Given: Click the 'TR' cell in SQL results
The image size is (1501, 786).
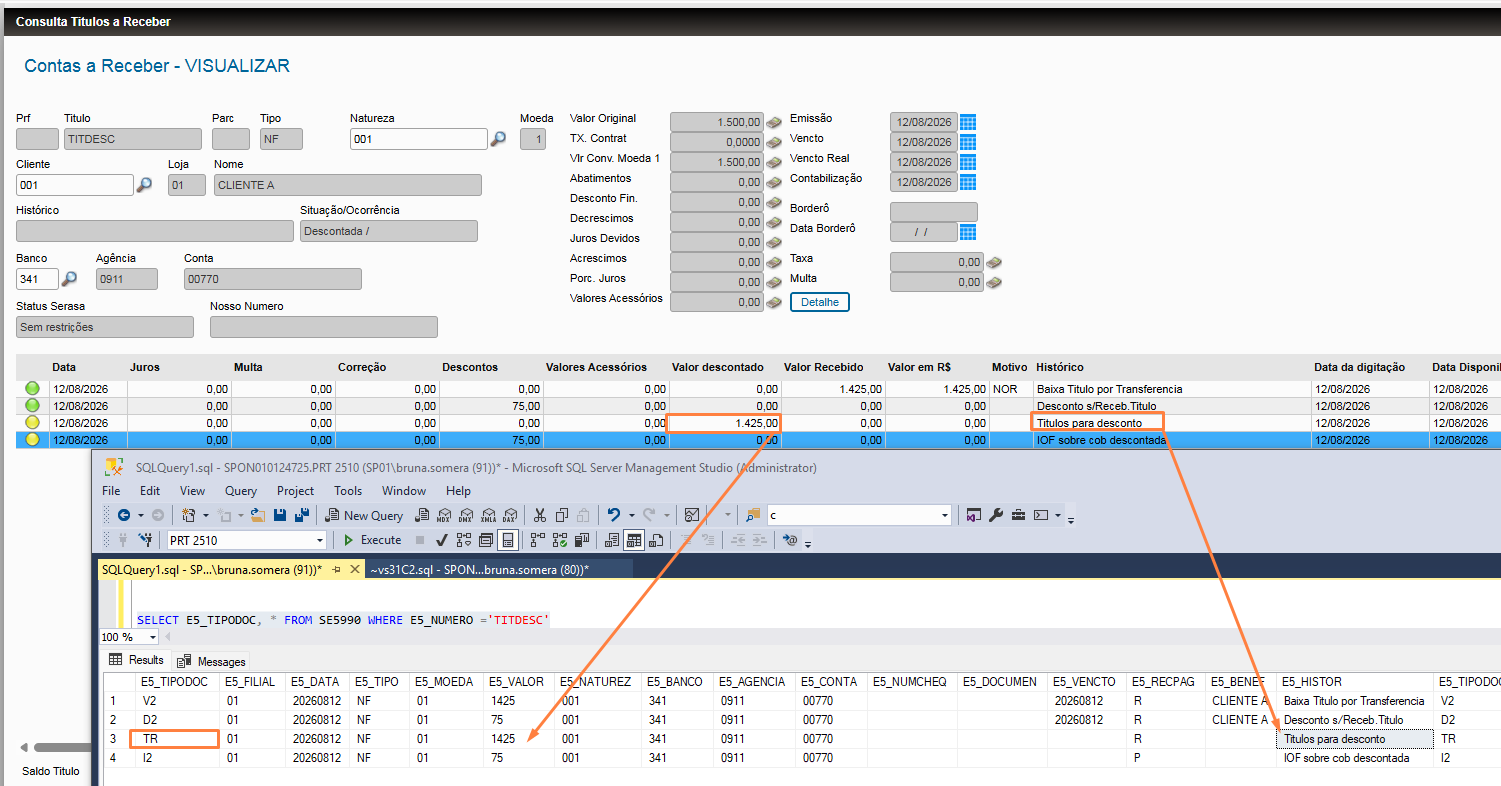Looking at the screenshot, I should [x=175, y=739].
